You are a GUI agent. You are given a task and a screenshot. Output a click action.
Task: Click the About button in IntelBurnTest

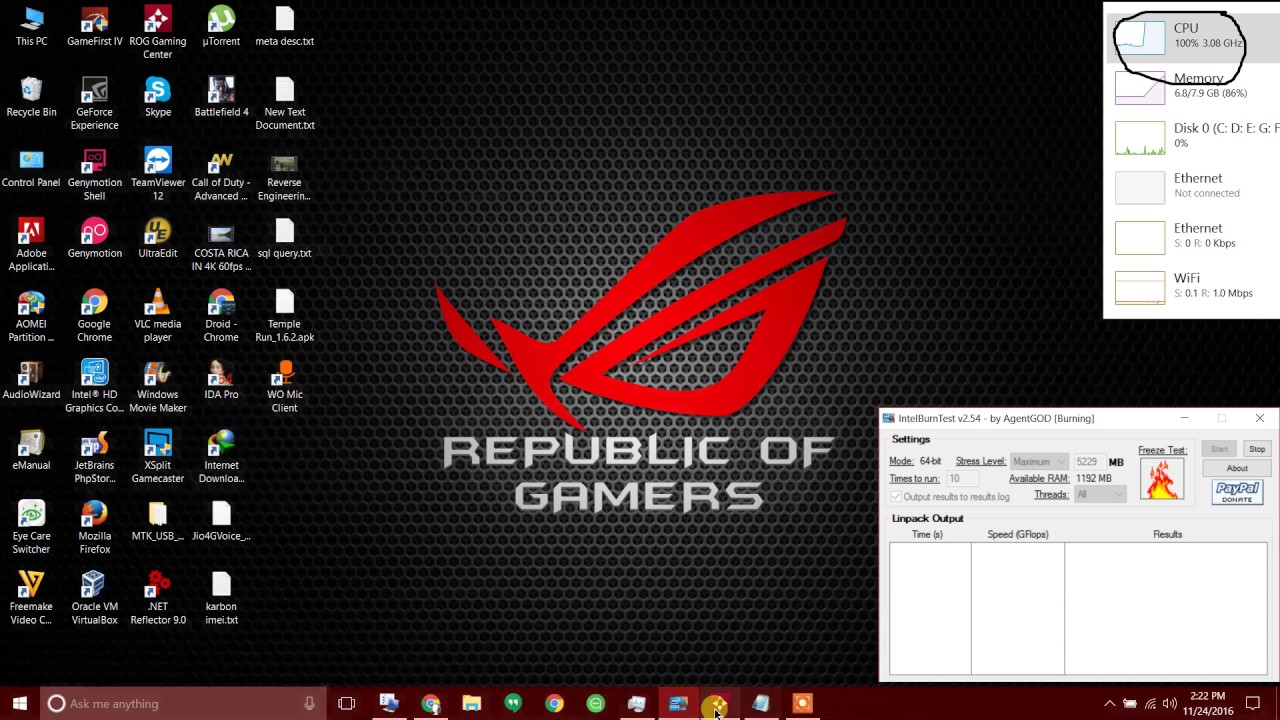coord(1237,468)
